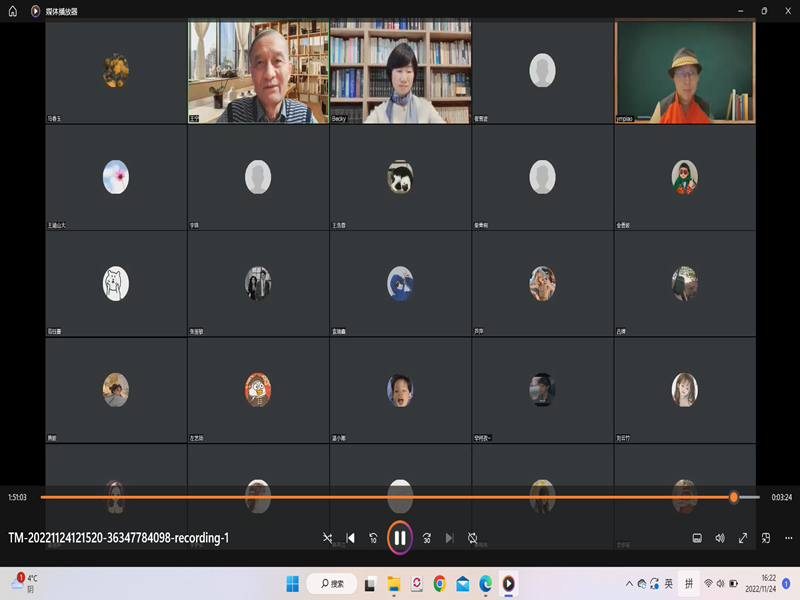Viewport: 800px width, 600px height.
Task: Open the volume control
Action: [720, 538]
